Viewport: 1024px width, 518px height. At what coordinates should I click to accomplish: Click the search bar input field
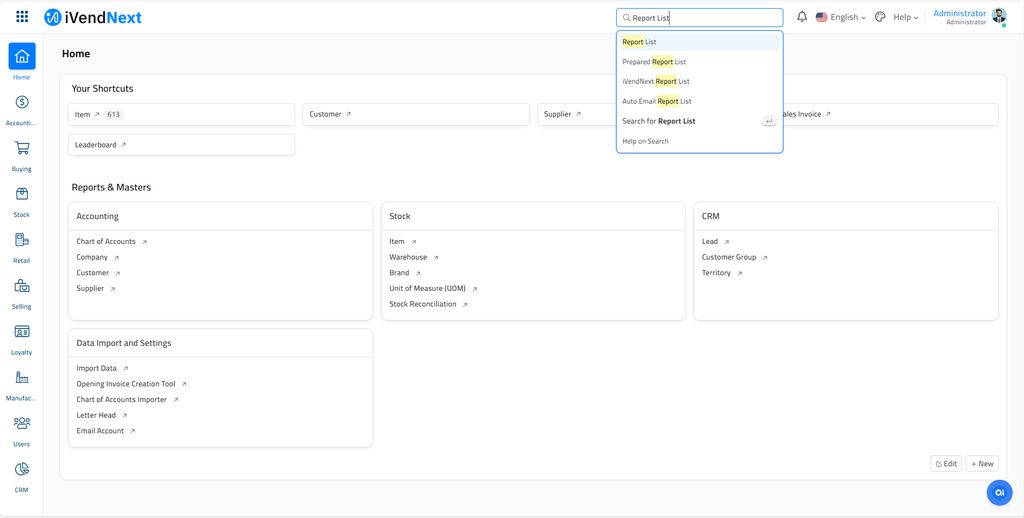point(699,18)
